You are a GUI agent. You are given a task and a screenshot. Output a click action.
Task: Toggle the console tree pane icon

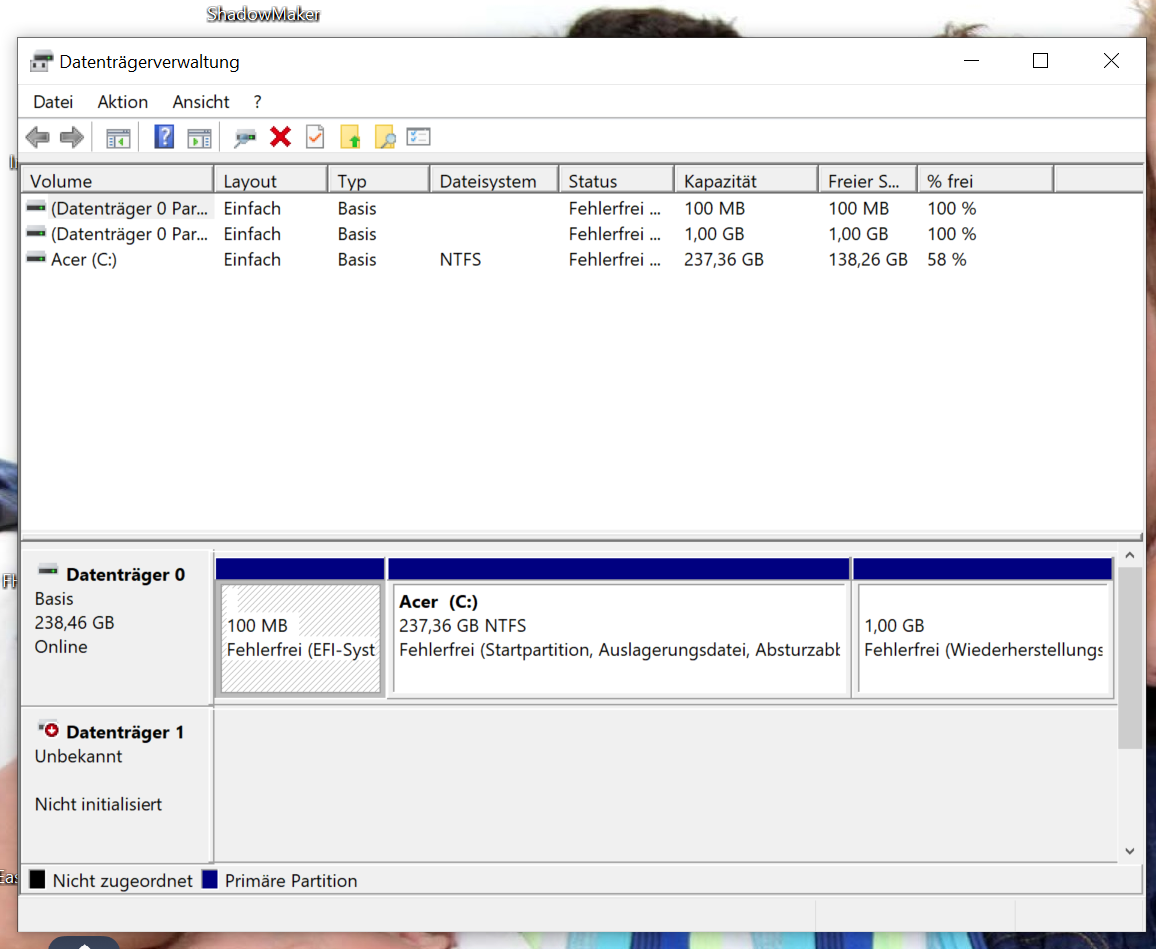[x=117, y=137]
